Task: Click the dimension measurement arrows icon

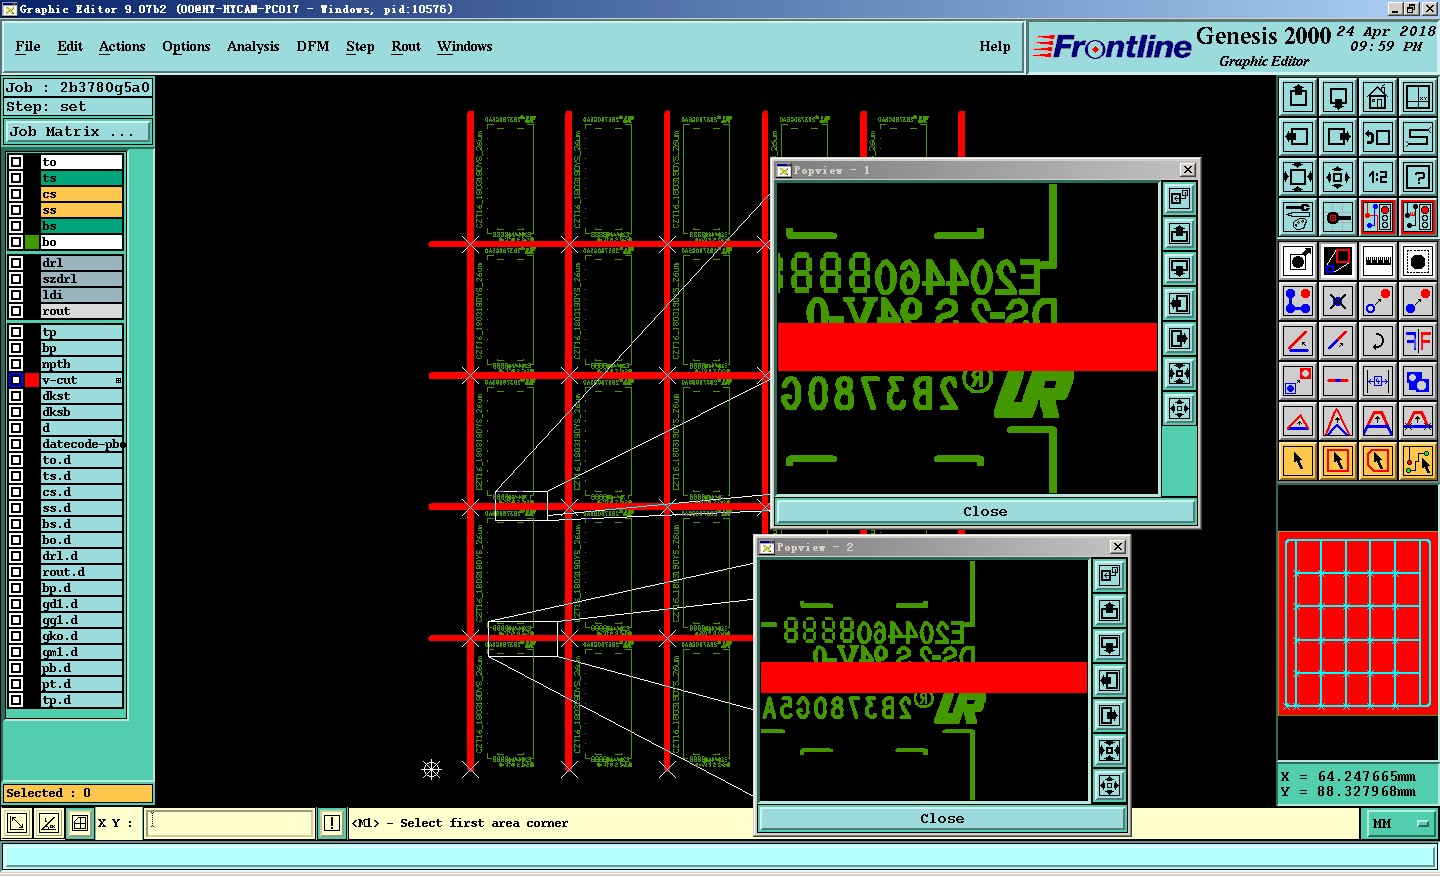Action: tap(1378, 381)
